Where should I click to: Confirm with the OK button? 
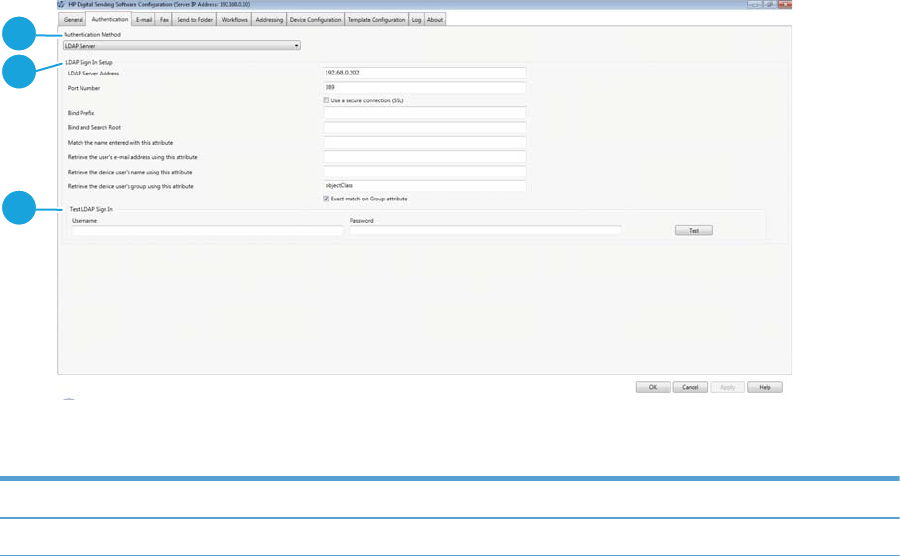click(x=653, y=387)
